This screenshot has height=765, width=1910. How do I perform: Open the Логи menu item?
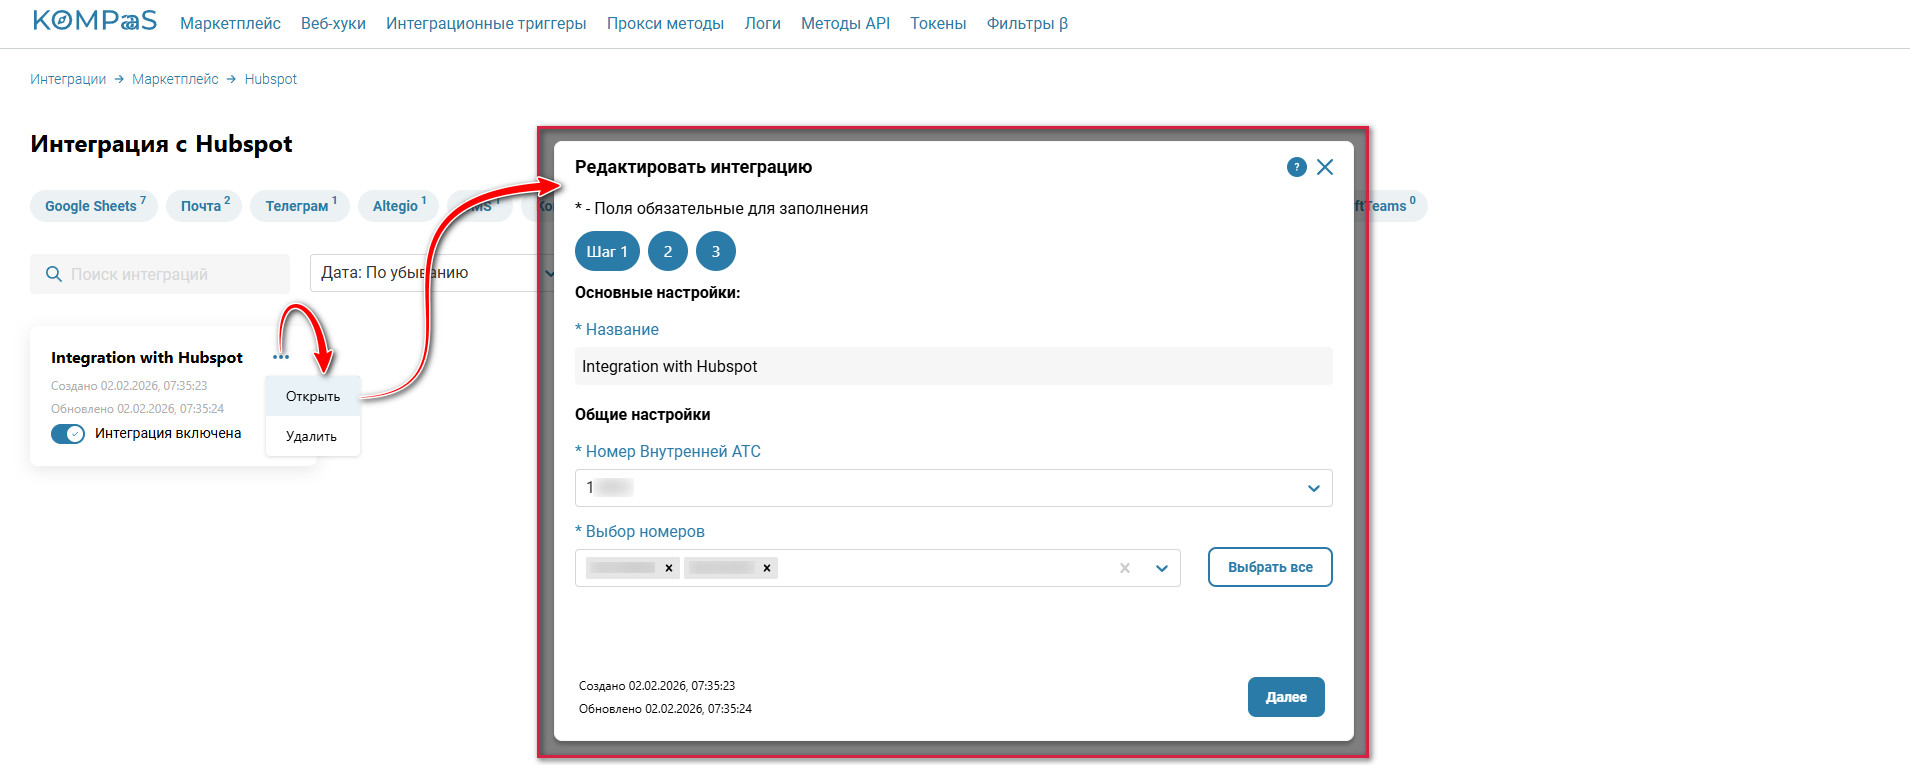(762, 23)
